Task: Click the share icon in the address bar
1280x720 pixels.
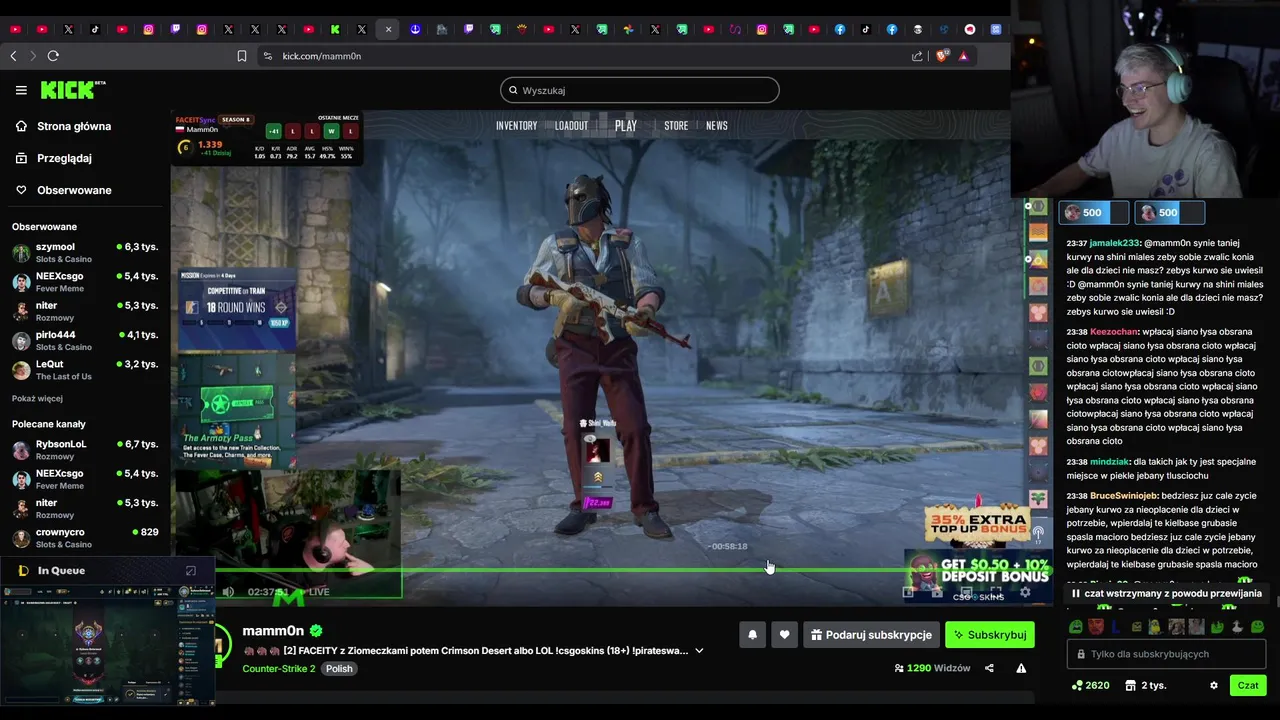Action: coord(918,56)
